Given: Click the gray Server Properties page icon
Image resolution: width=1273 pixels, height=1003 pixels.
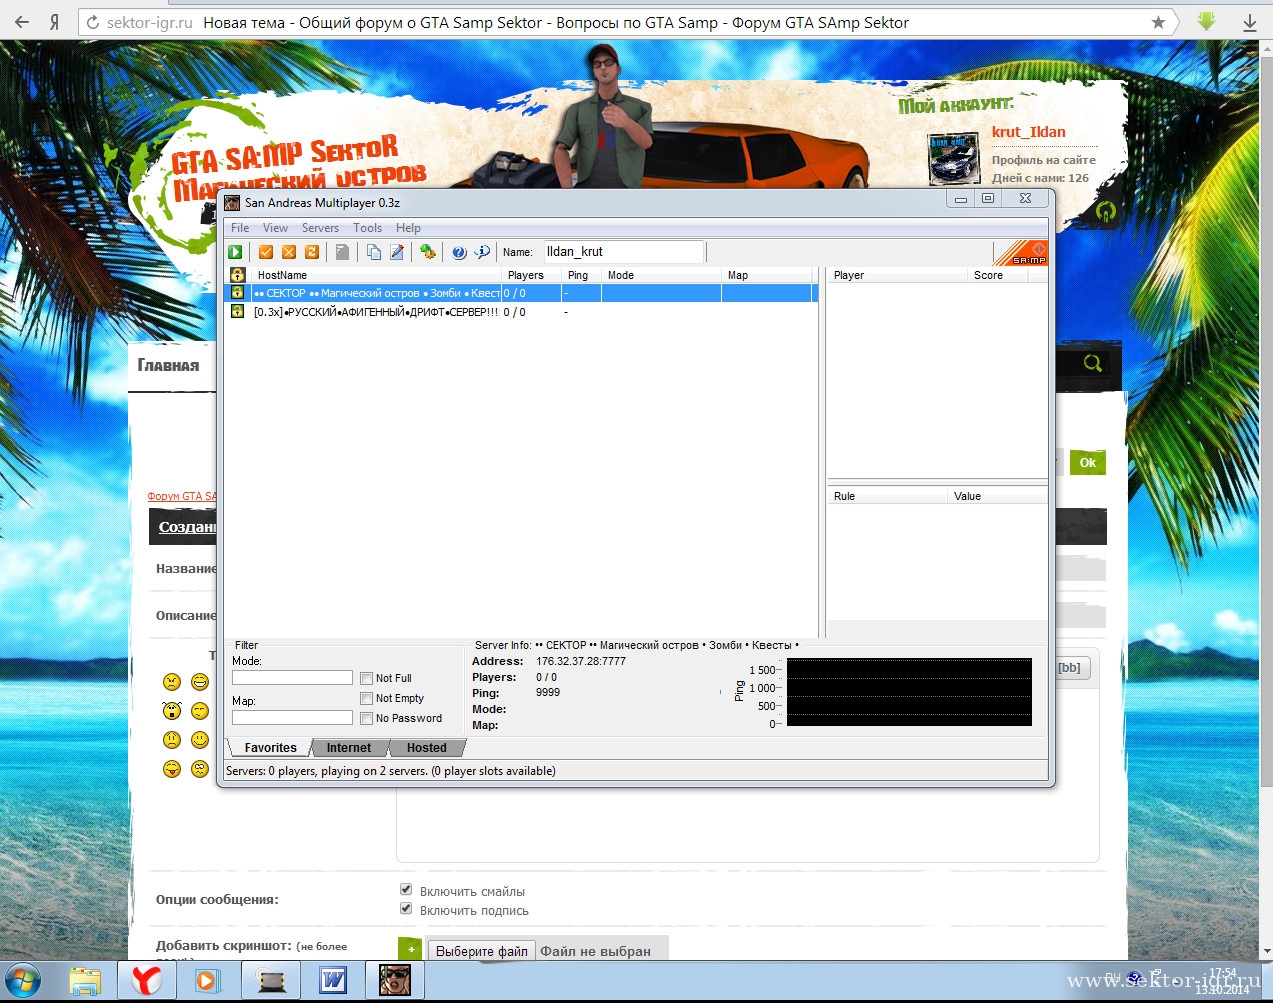Looking at the screenshot, I should [342, 252].
